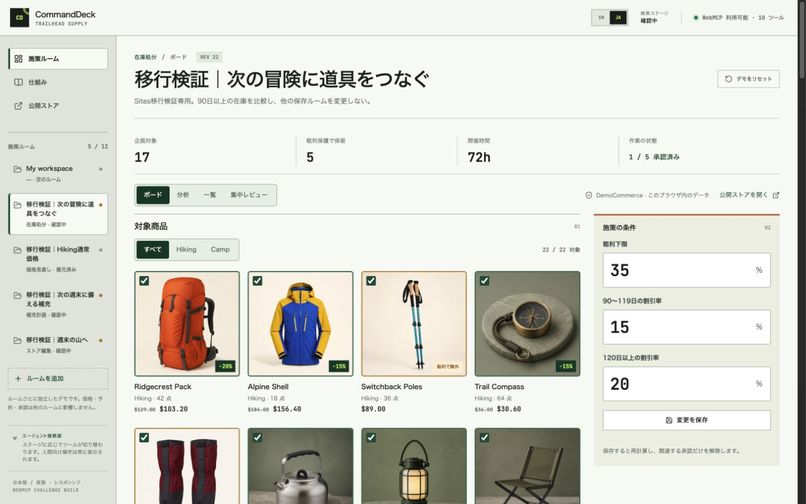806x504 pixels.
Task: Switch to the 分析 tab
Action: pyautogui.click(x=182, y=195)
